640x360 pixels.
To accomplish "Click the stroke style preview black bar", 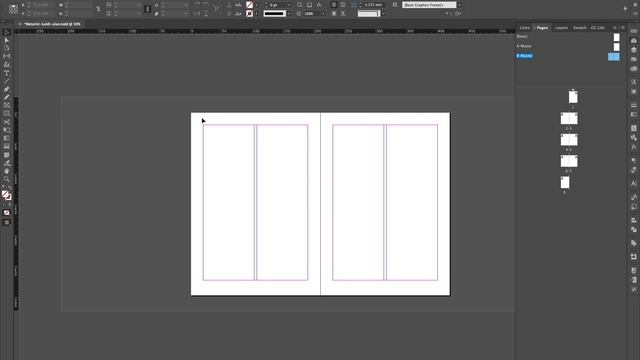I will point(274,13).
